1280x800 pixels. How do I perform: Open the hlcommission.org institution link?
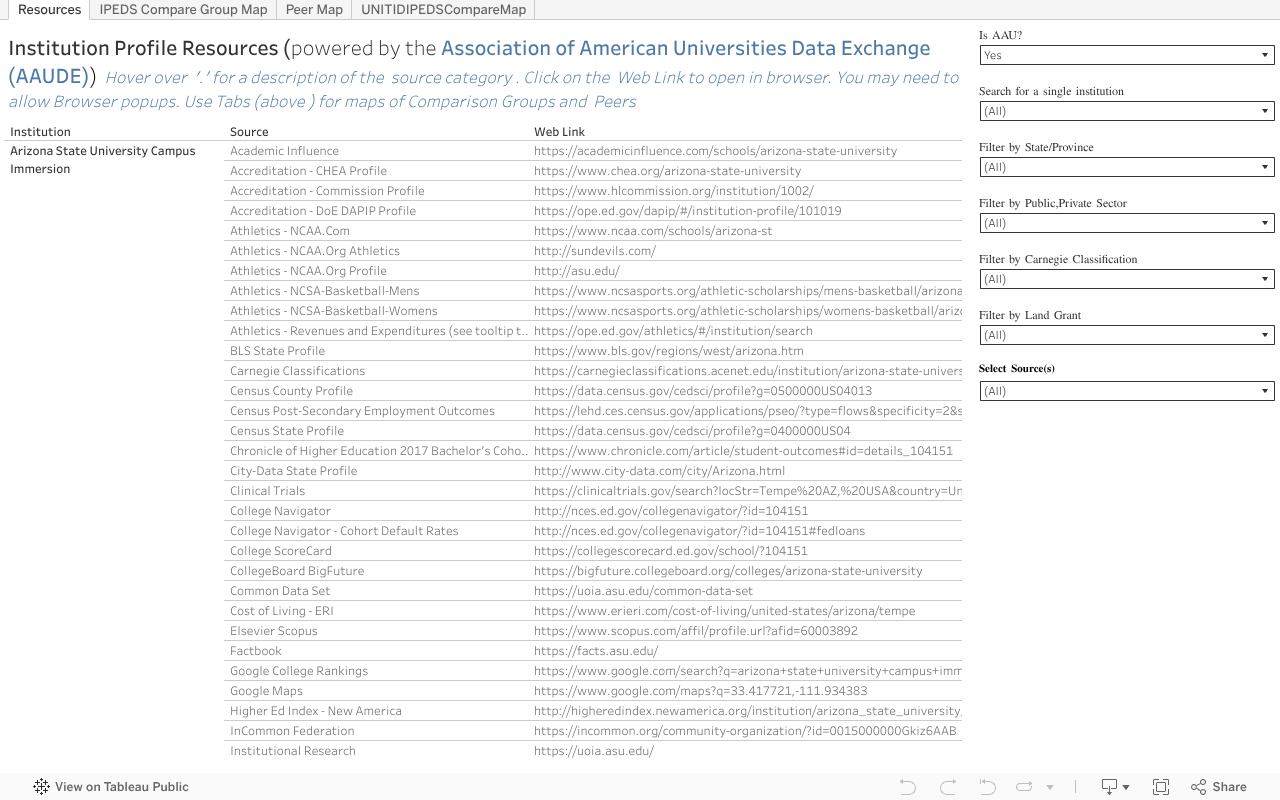[x=674, y=191]
